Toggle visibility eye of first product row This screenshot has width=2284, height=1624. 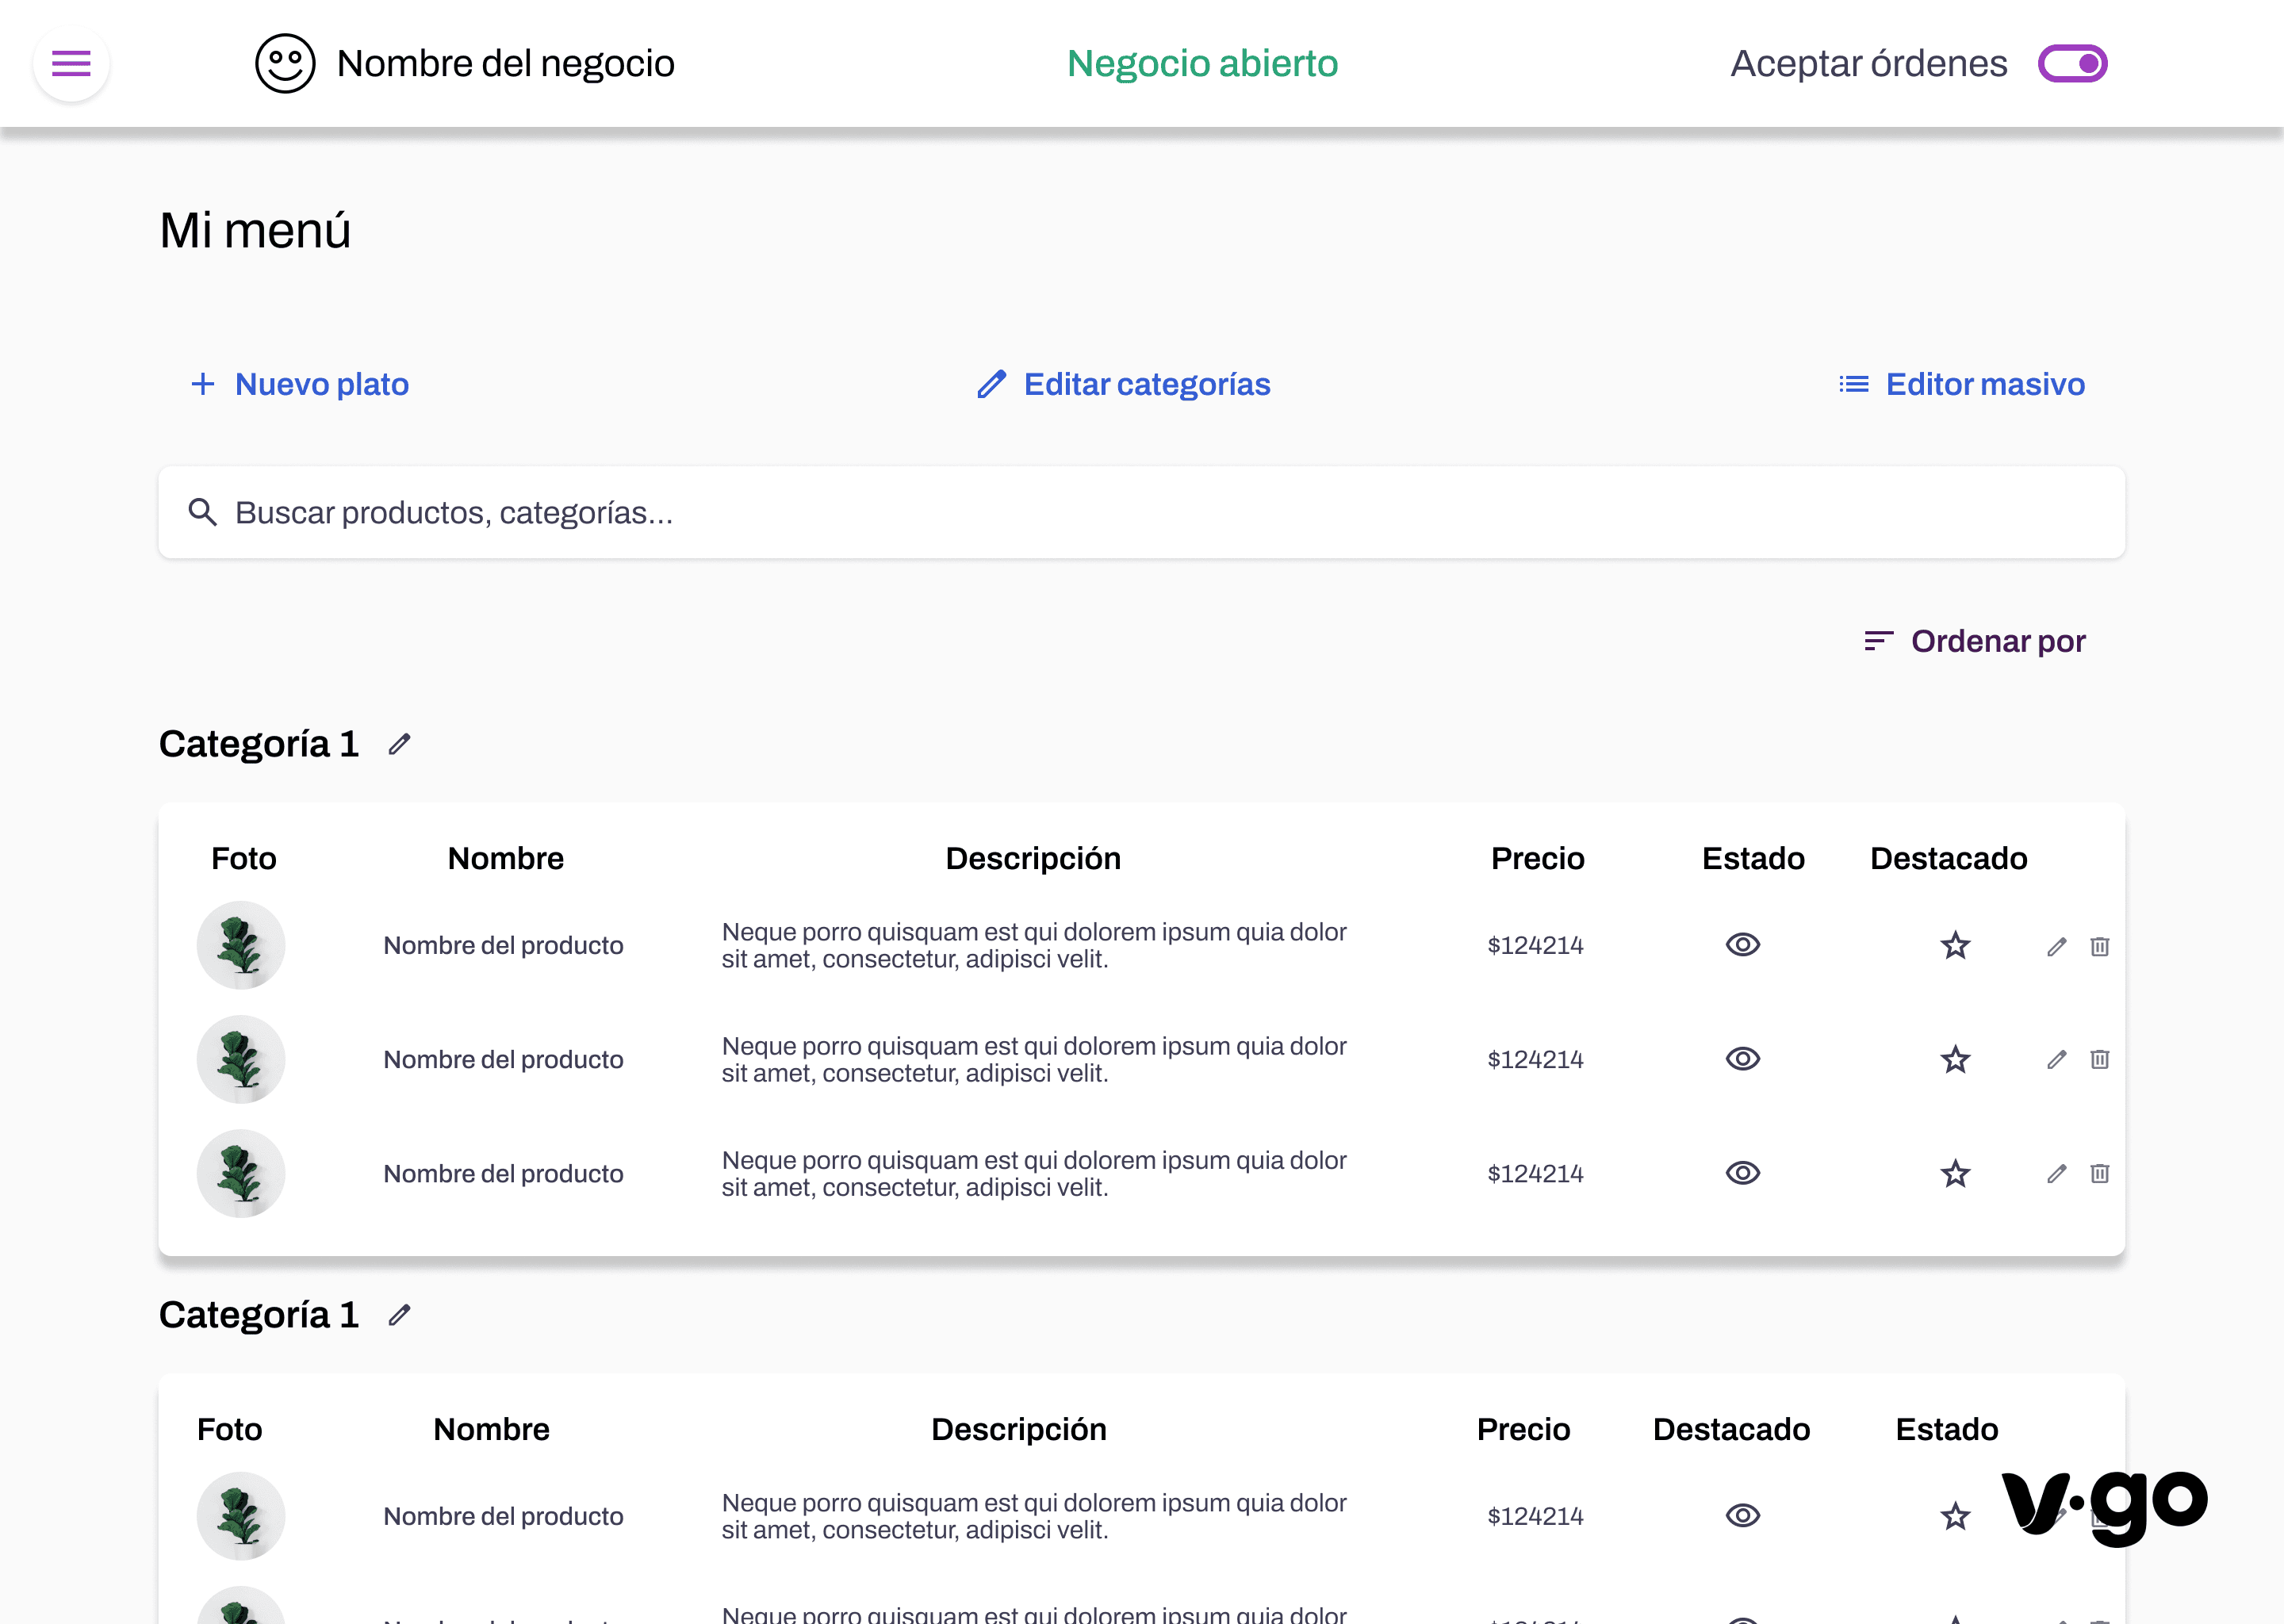point(1743,945)
